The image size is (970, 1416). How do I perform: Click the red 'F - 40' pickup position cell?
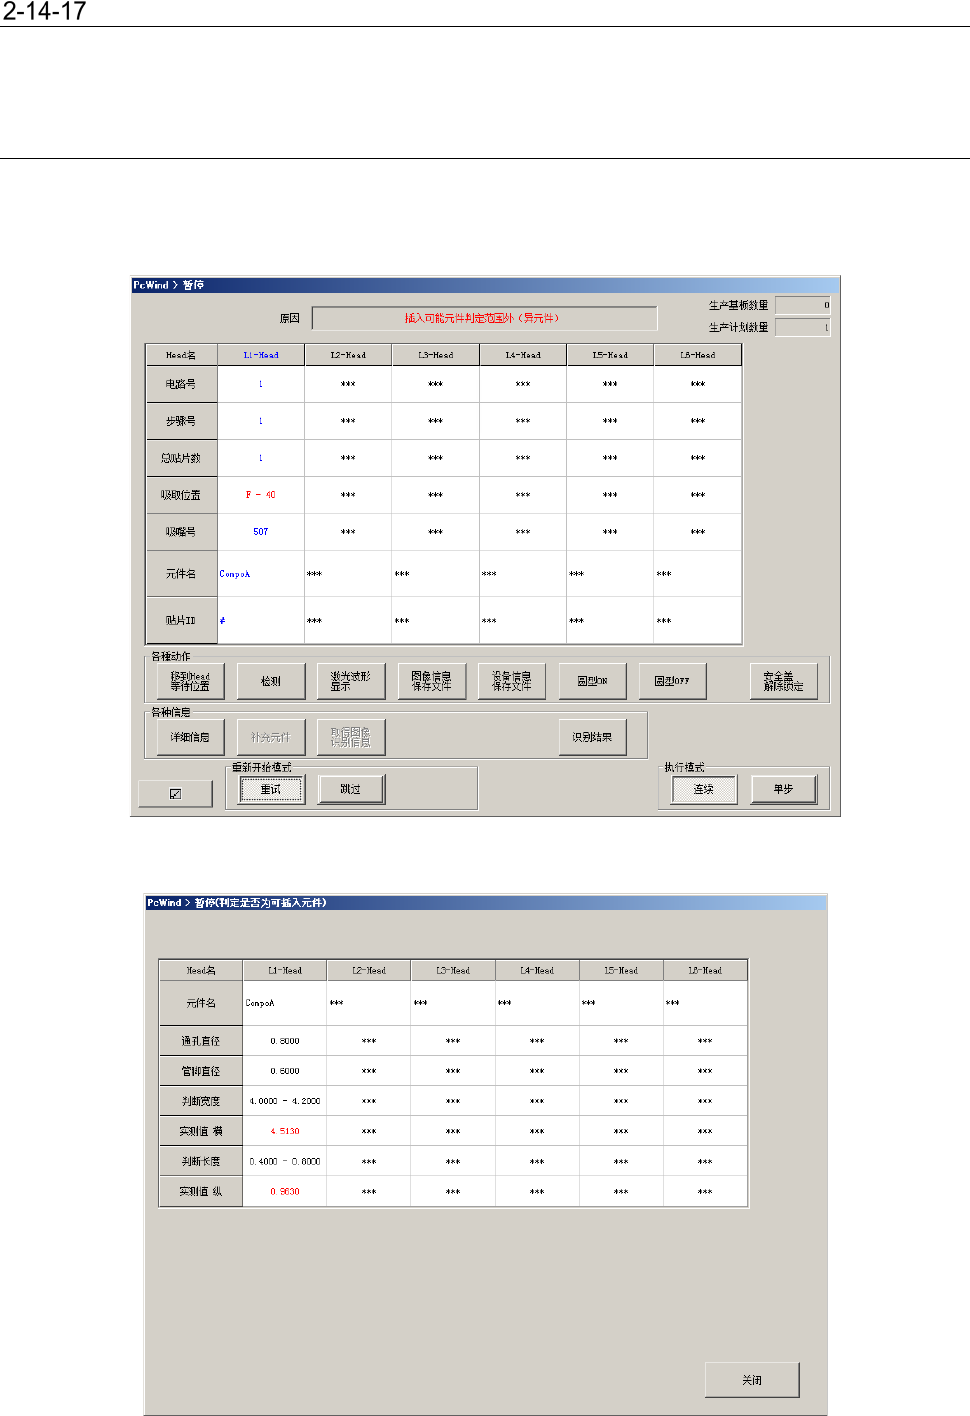[x=261, y=495]
